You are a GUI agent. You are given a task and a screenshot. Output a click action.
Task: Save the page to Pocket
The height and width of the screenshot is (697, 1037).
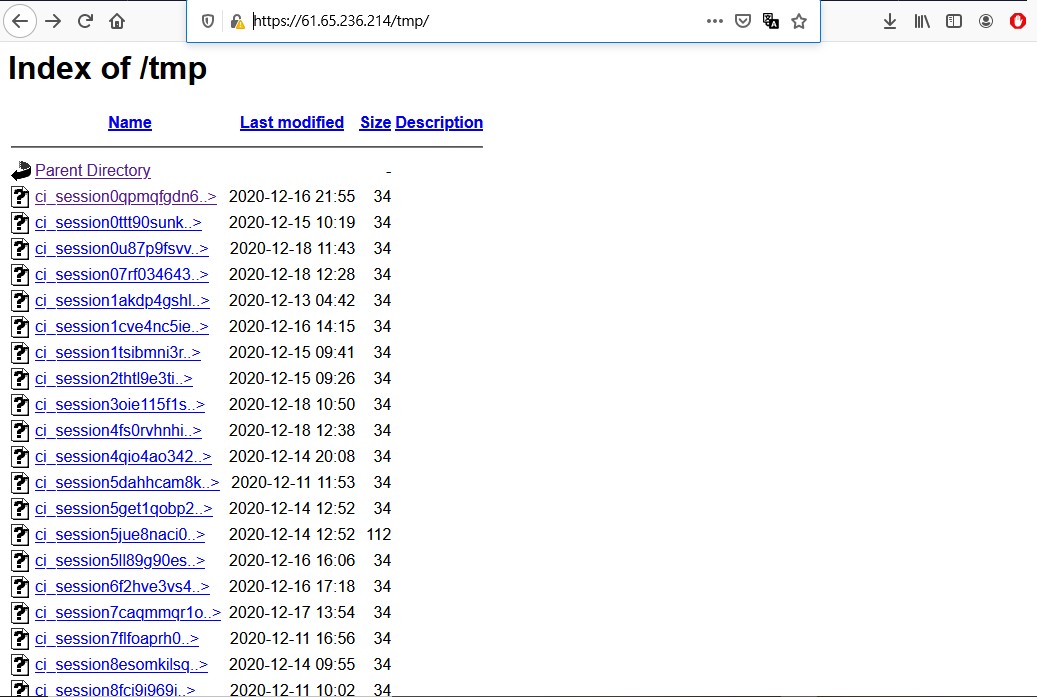[x=743, y=21]
